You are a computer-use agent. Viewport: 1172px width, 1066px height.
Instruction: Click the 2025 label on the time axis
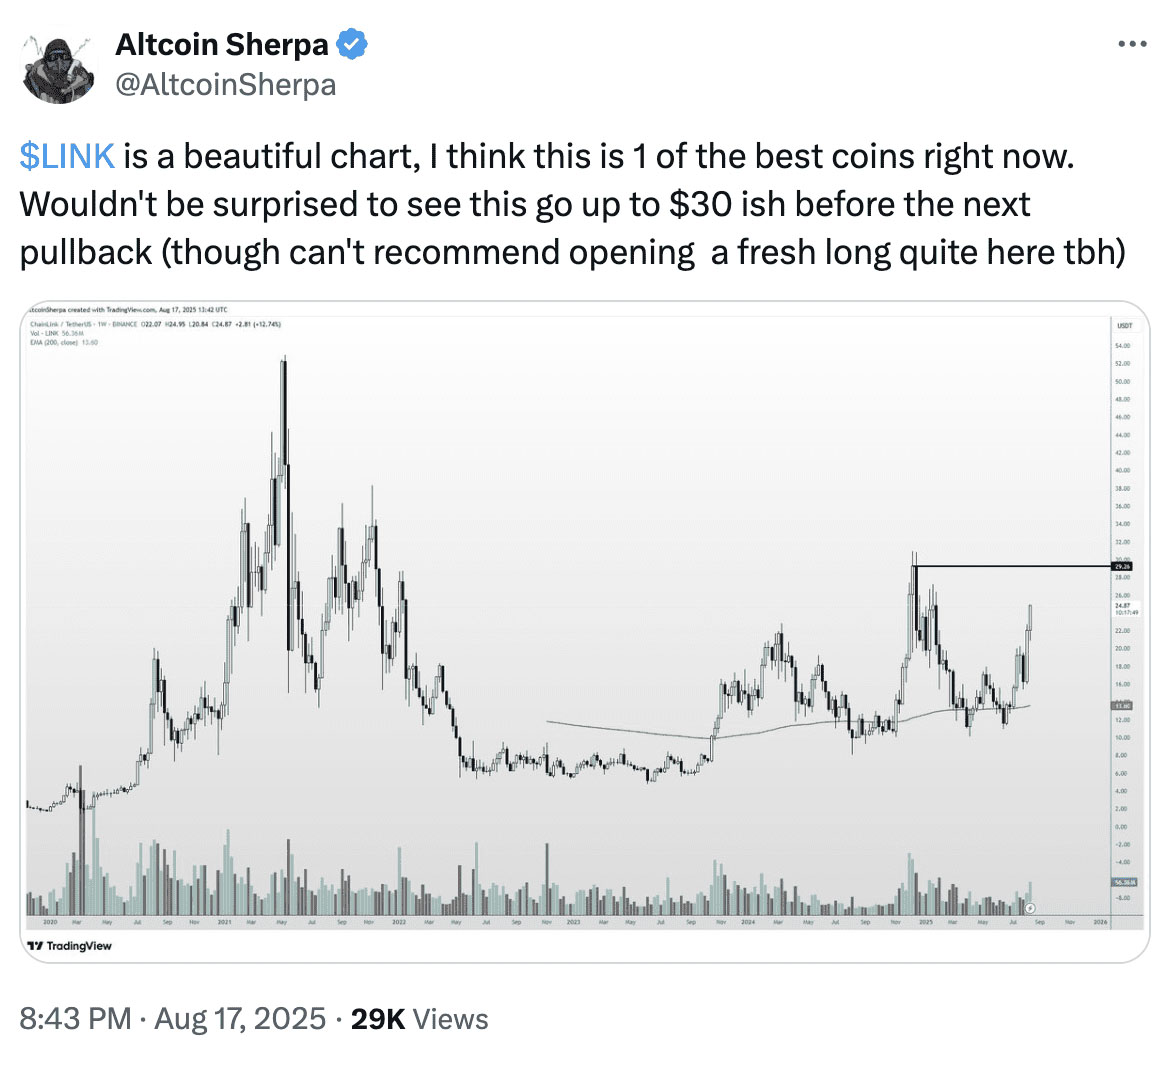925,921
